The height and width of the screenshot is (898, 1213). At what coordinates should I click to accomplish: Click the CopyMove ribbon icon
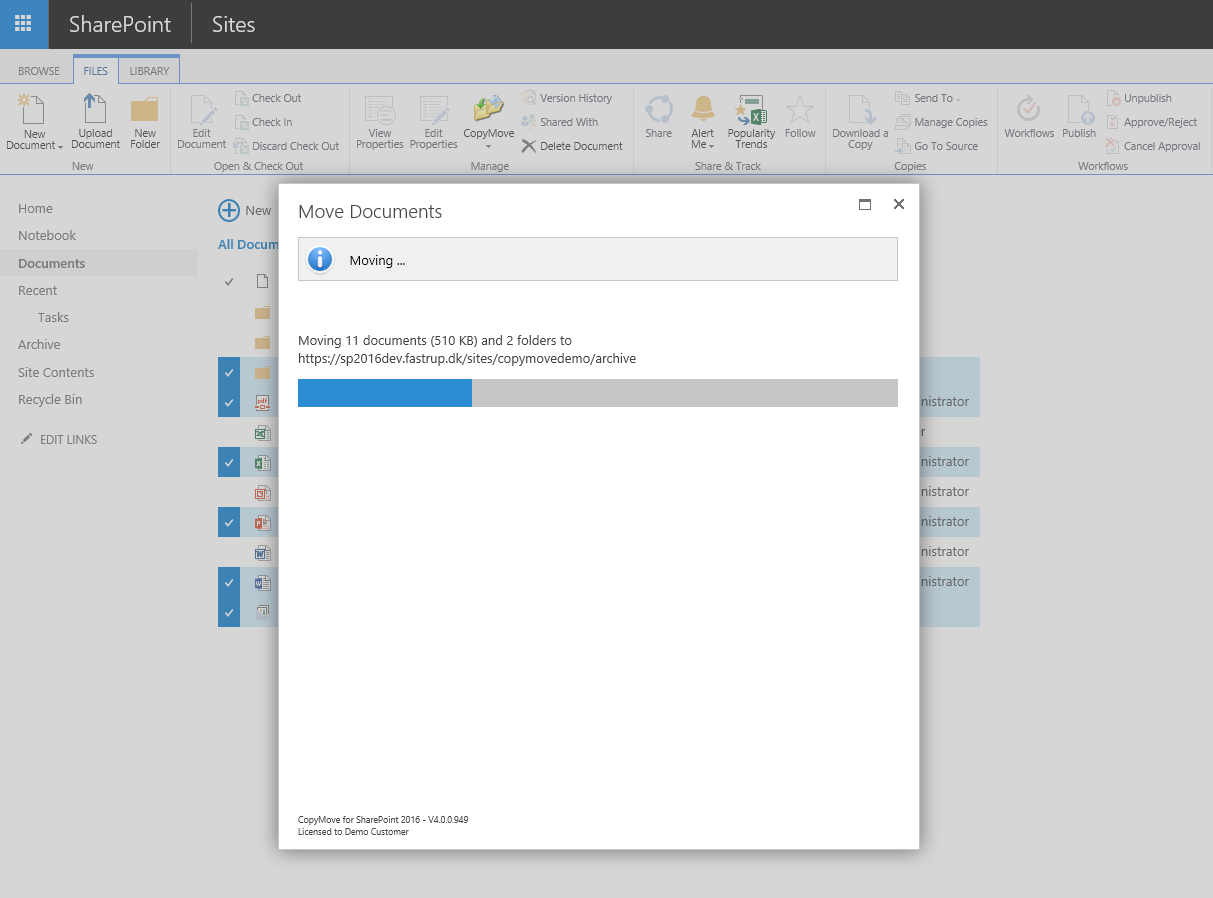(x=489, y=109)
